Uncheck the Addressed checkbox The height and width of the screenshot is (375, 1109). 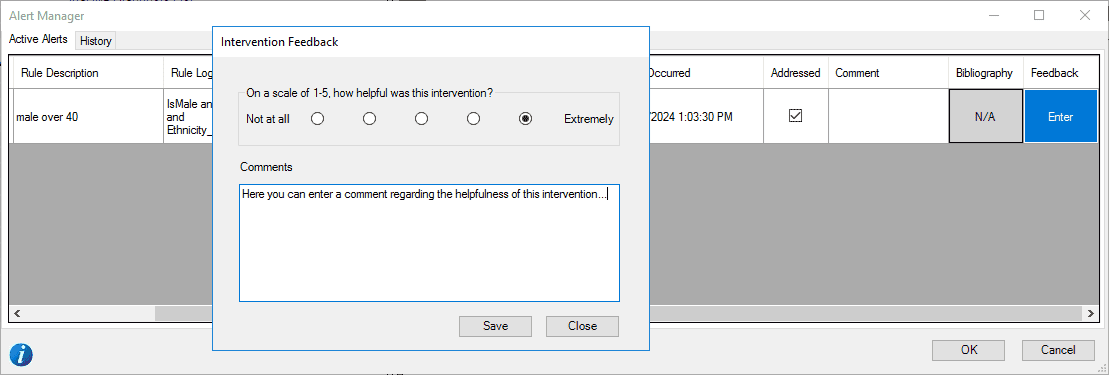[796, 115]
